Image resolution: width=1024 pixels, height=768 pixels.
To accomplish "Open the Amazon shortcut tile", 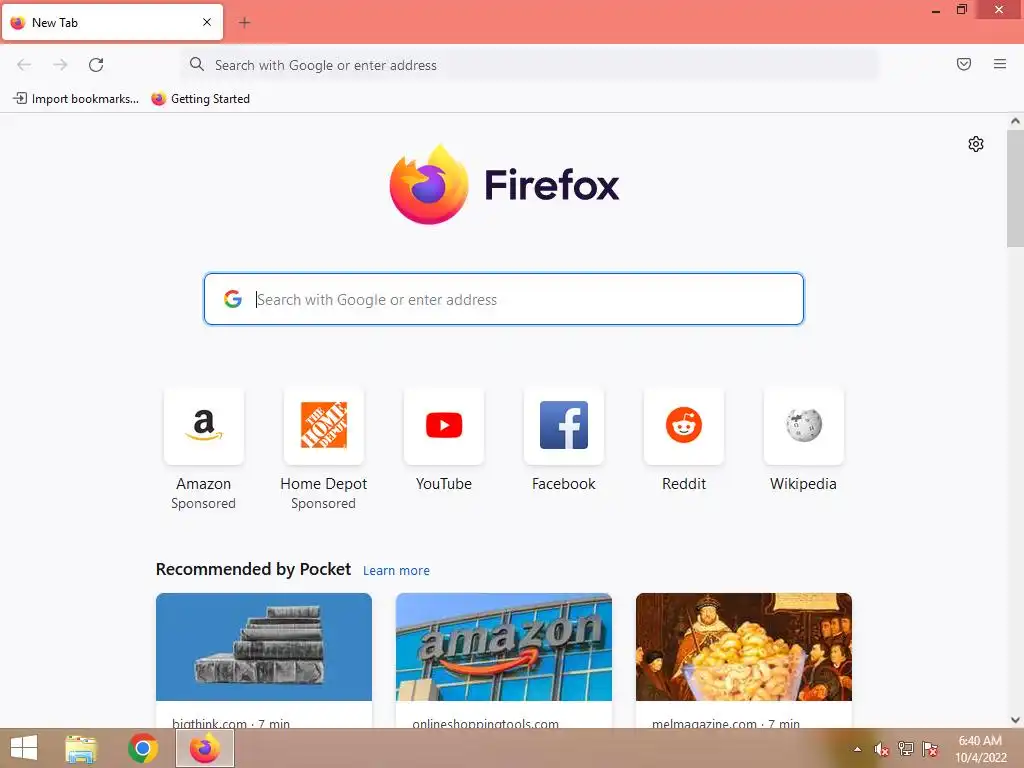I will pyautogui.click(x=204, y=425).
